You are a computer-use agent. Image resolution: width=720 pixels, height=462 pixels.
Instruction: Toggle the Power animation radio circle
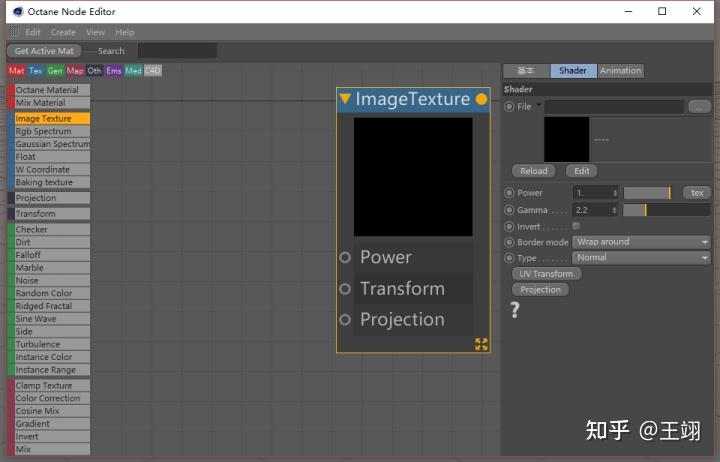510,193
